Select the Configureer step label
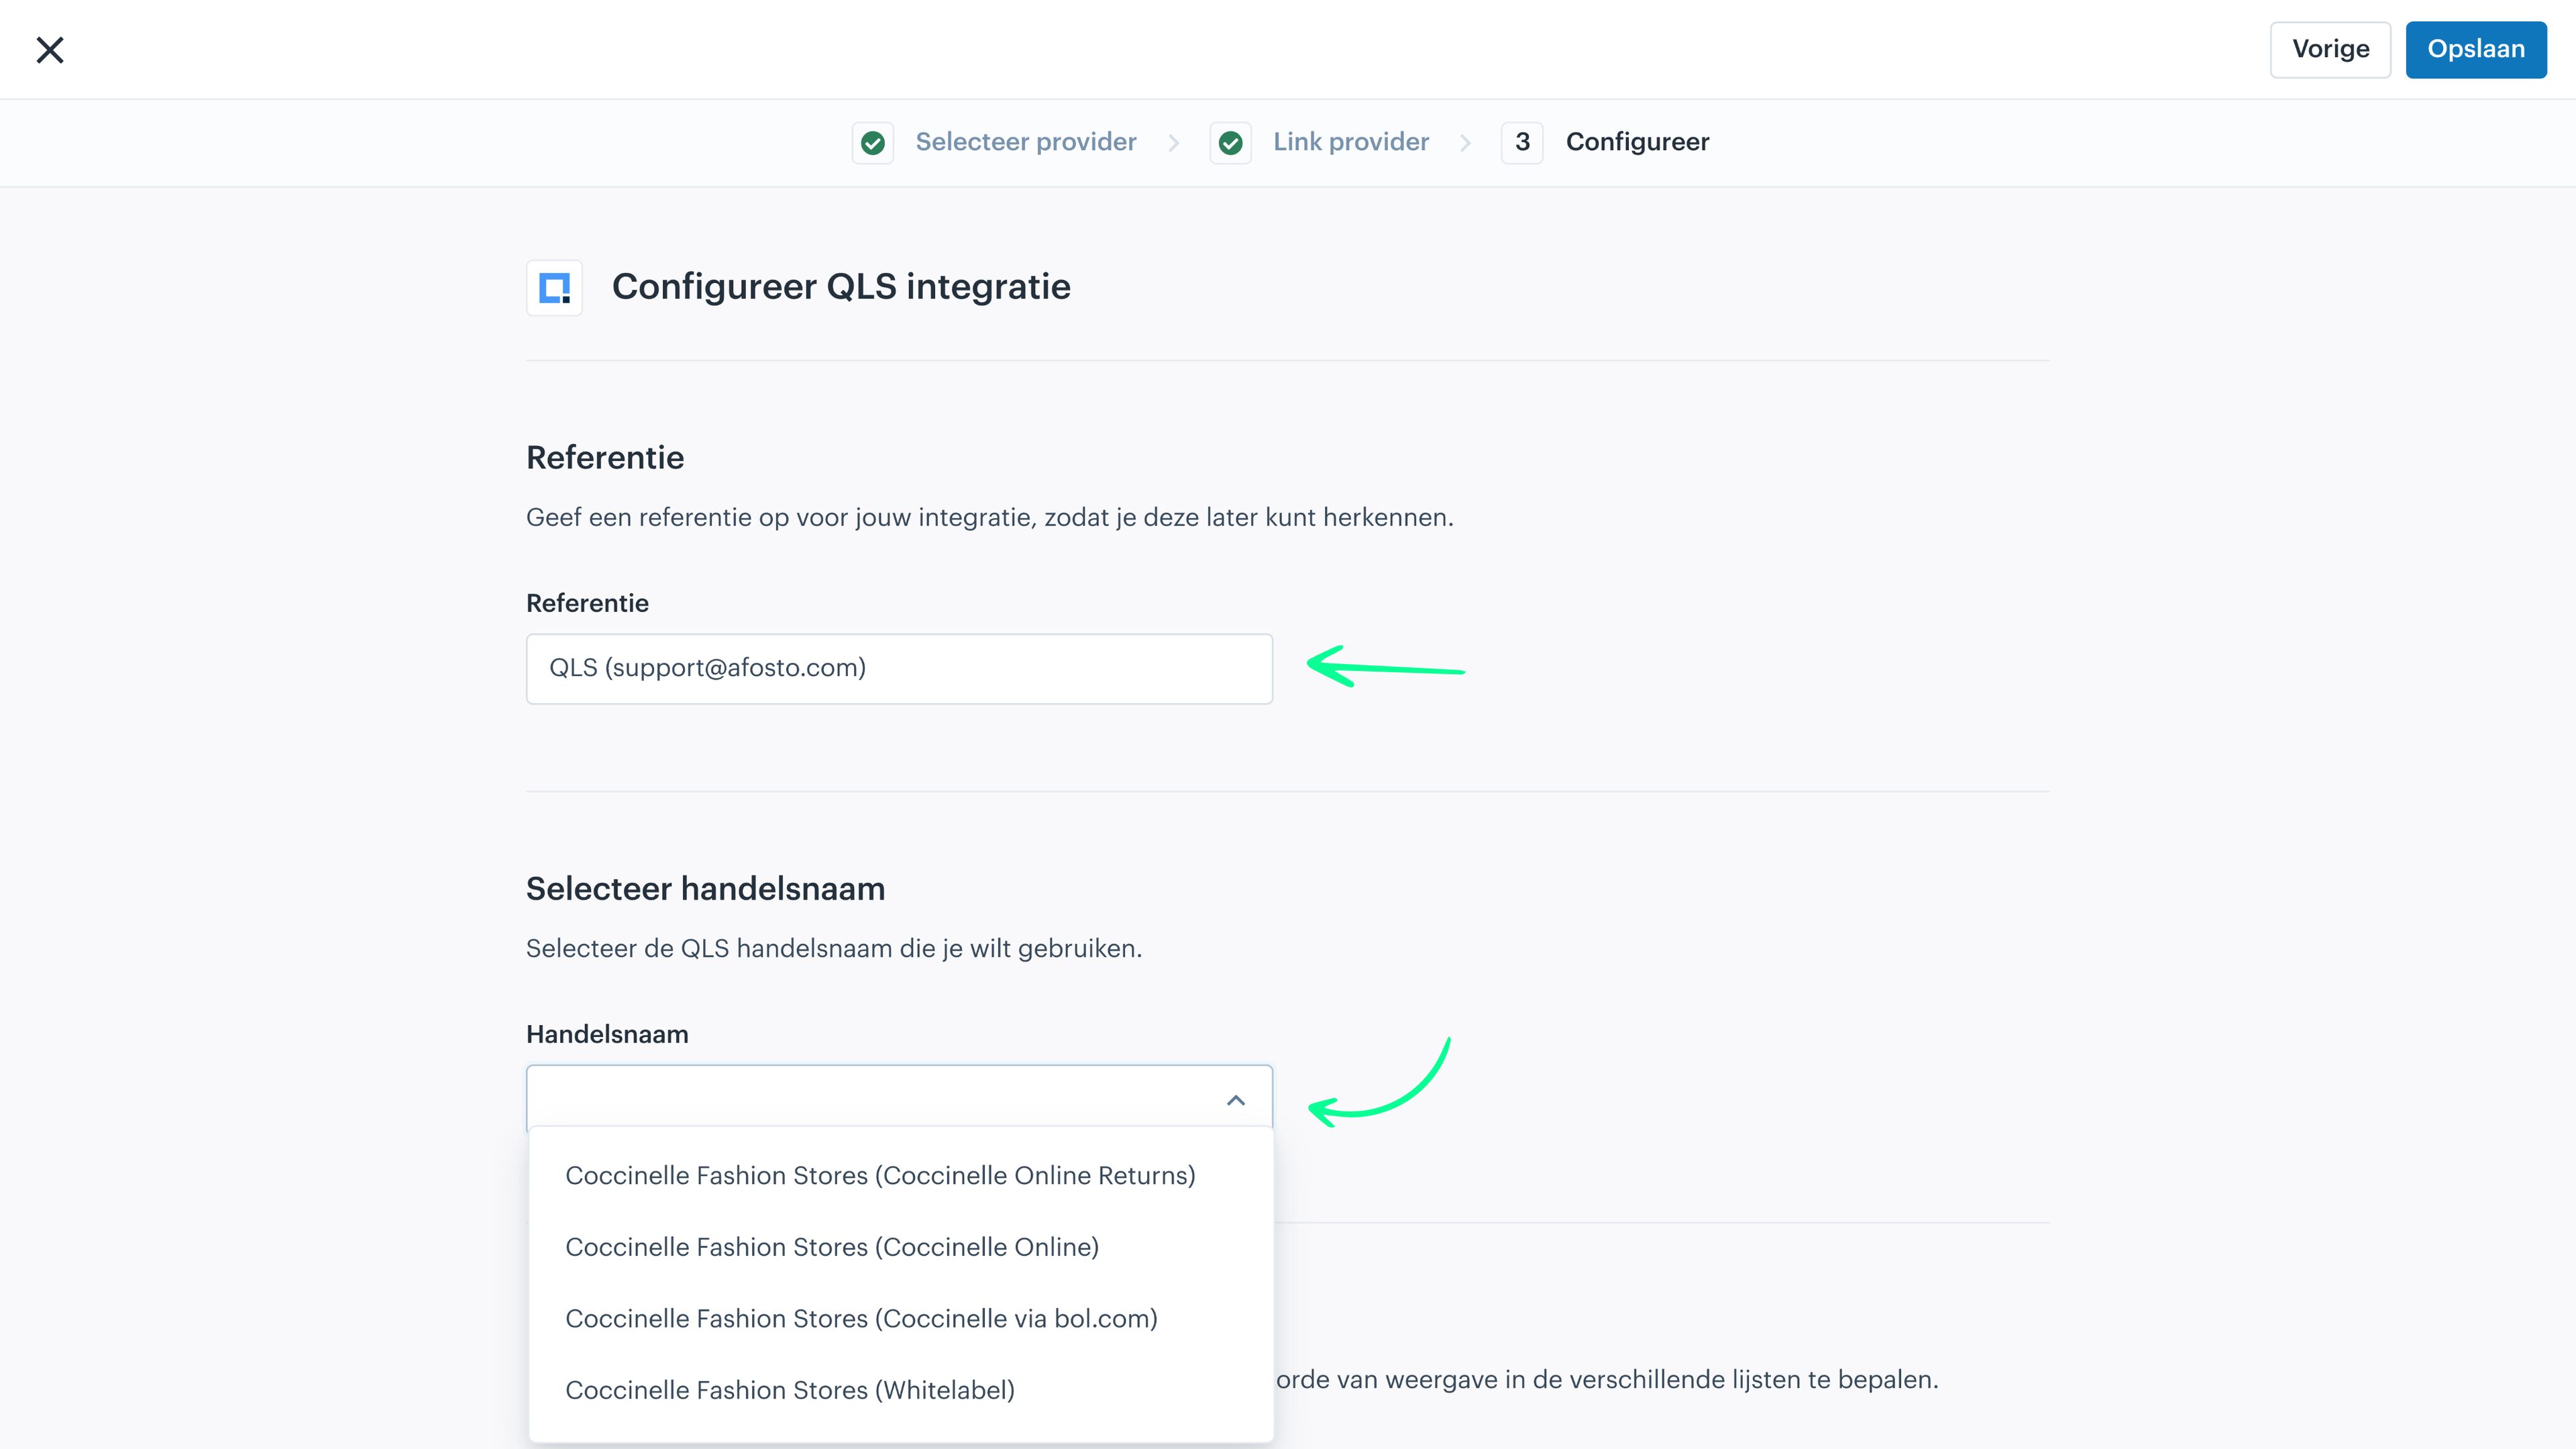Image resolution: width=2576 pixels, height=1449 pixels. pyautogui.click(x=1637, y=142)
